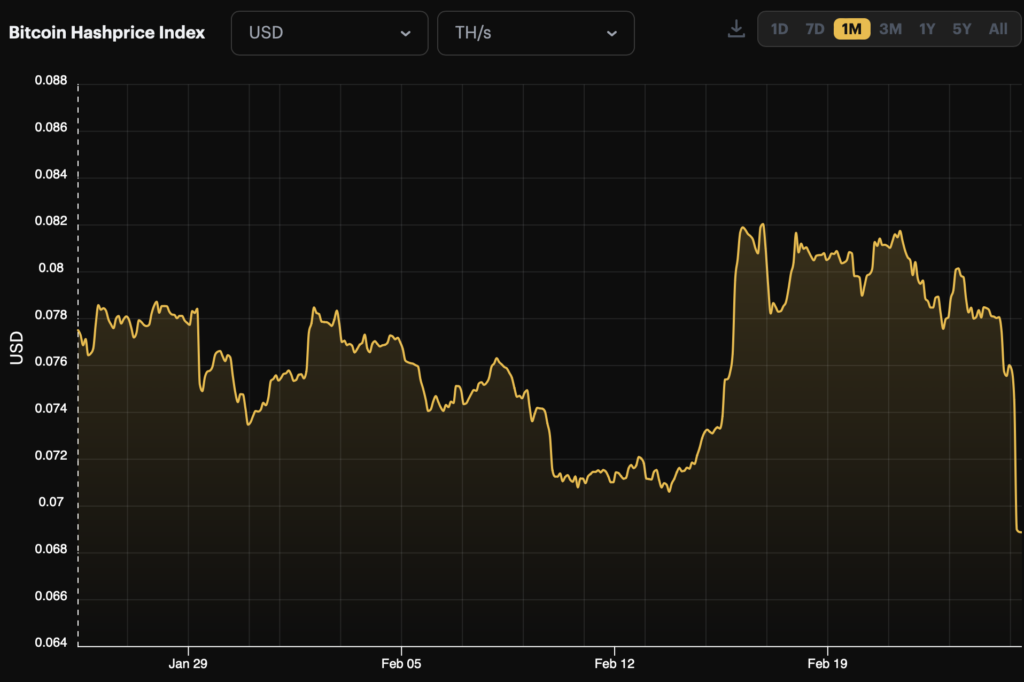The image size is (1024, 682).
Task: Switch the chart to 1Y range
Action: click(x=927, y=29)
